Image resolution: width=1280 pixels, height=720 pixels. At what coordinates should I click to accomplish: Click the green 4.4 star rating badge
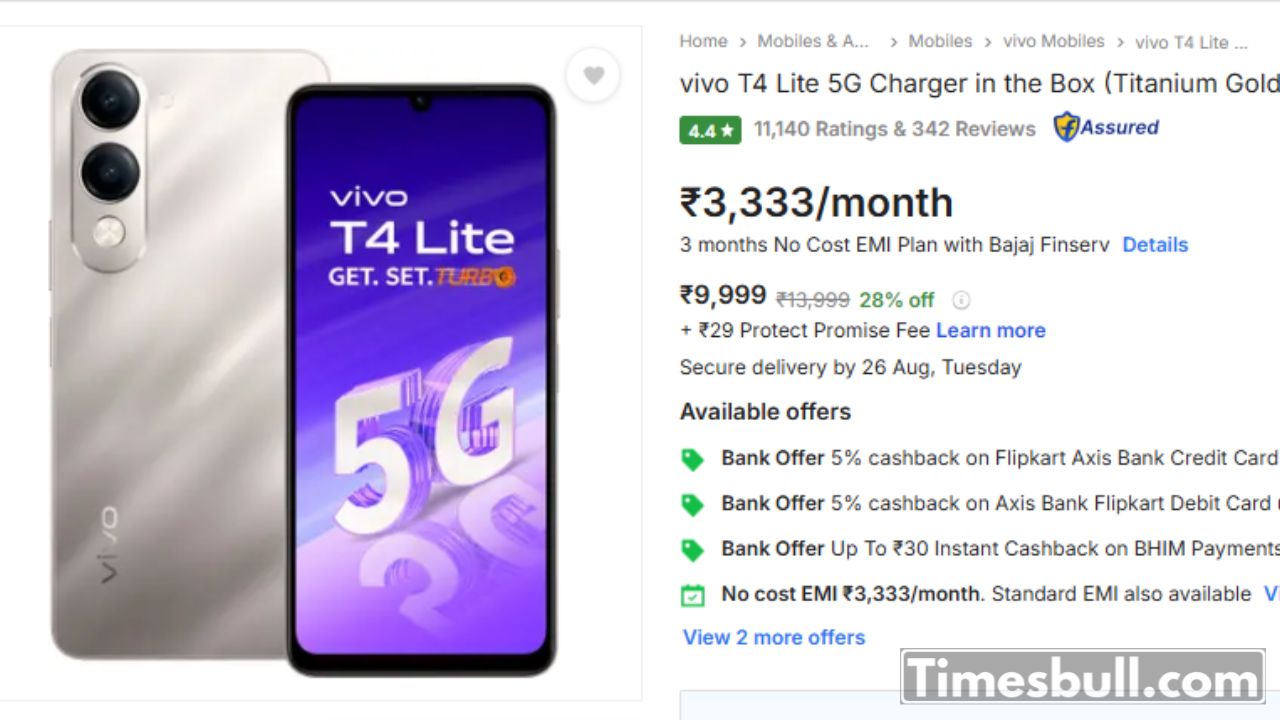point(710,130)
